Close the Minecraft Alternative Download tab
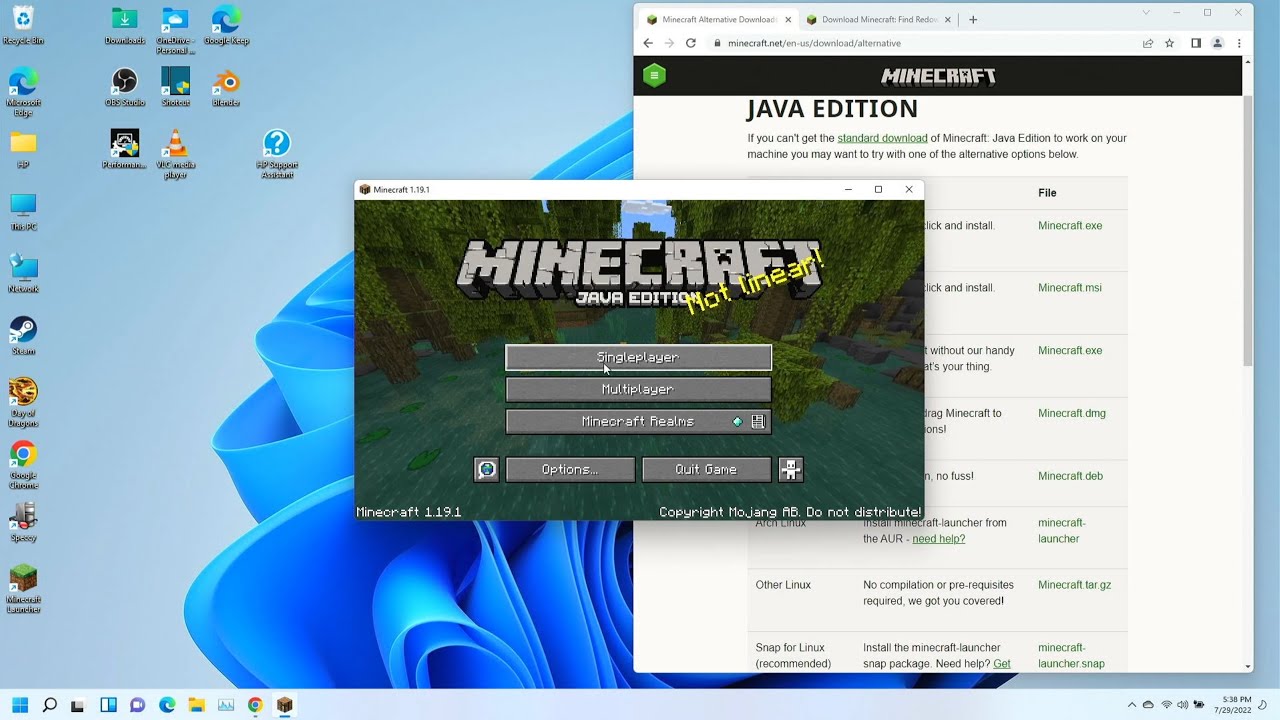This screenshot has width=1280, height=720. 787,19
